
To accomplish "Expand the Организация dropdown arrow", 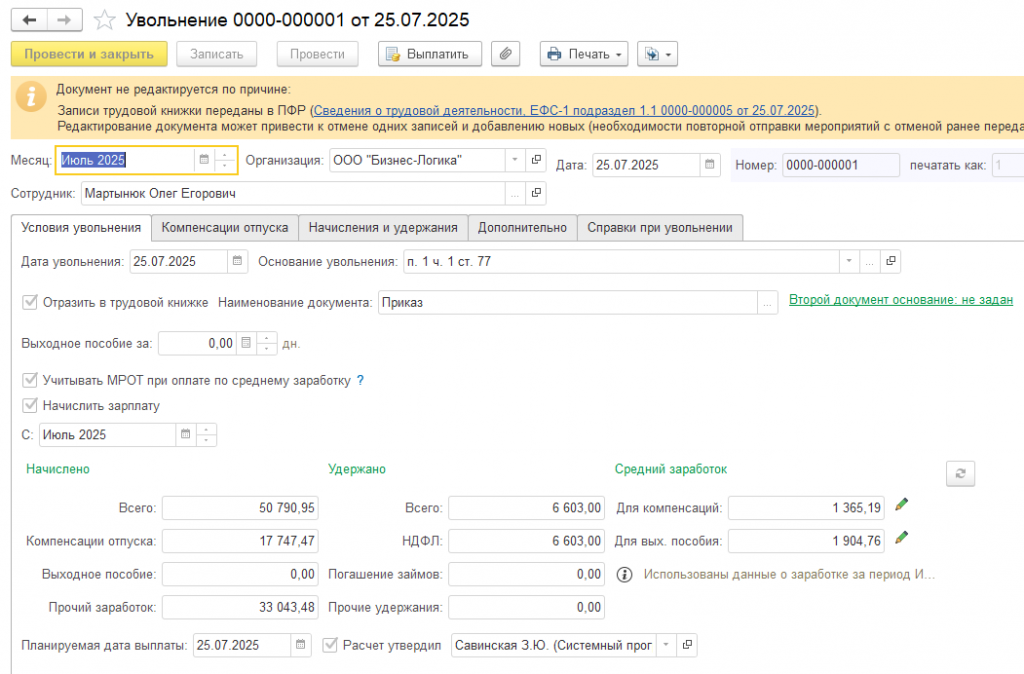I will pos(515,160).
